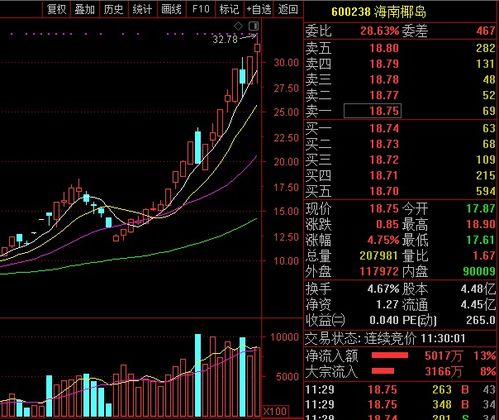The width and height of the screenshot is (499, 420).
Task: Activate the 画线 drawing tool
Action: [x=171, y=9]
